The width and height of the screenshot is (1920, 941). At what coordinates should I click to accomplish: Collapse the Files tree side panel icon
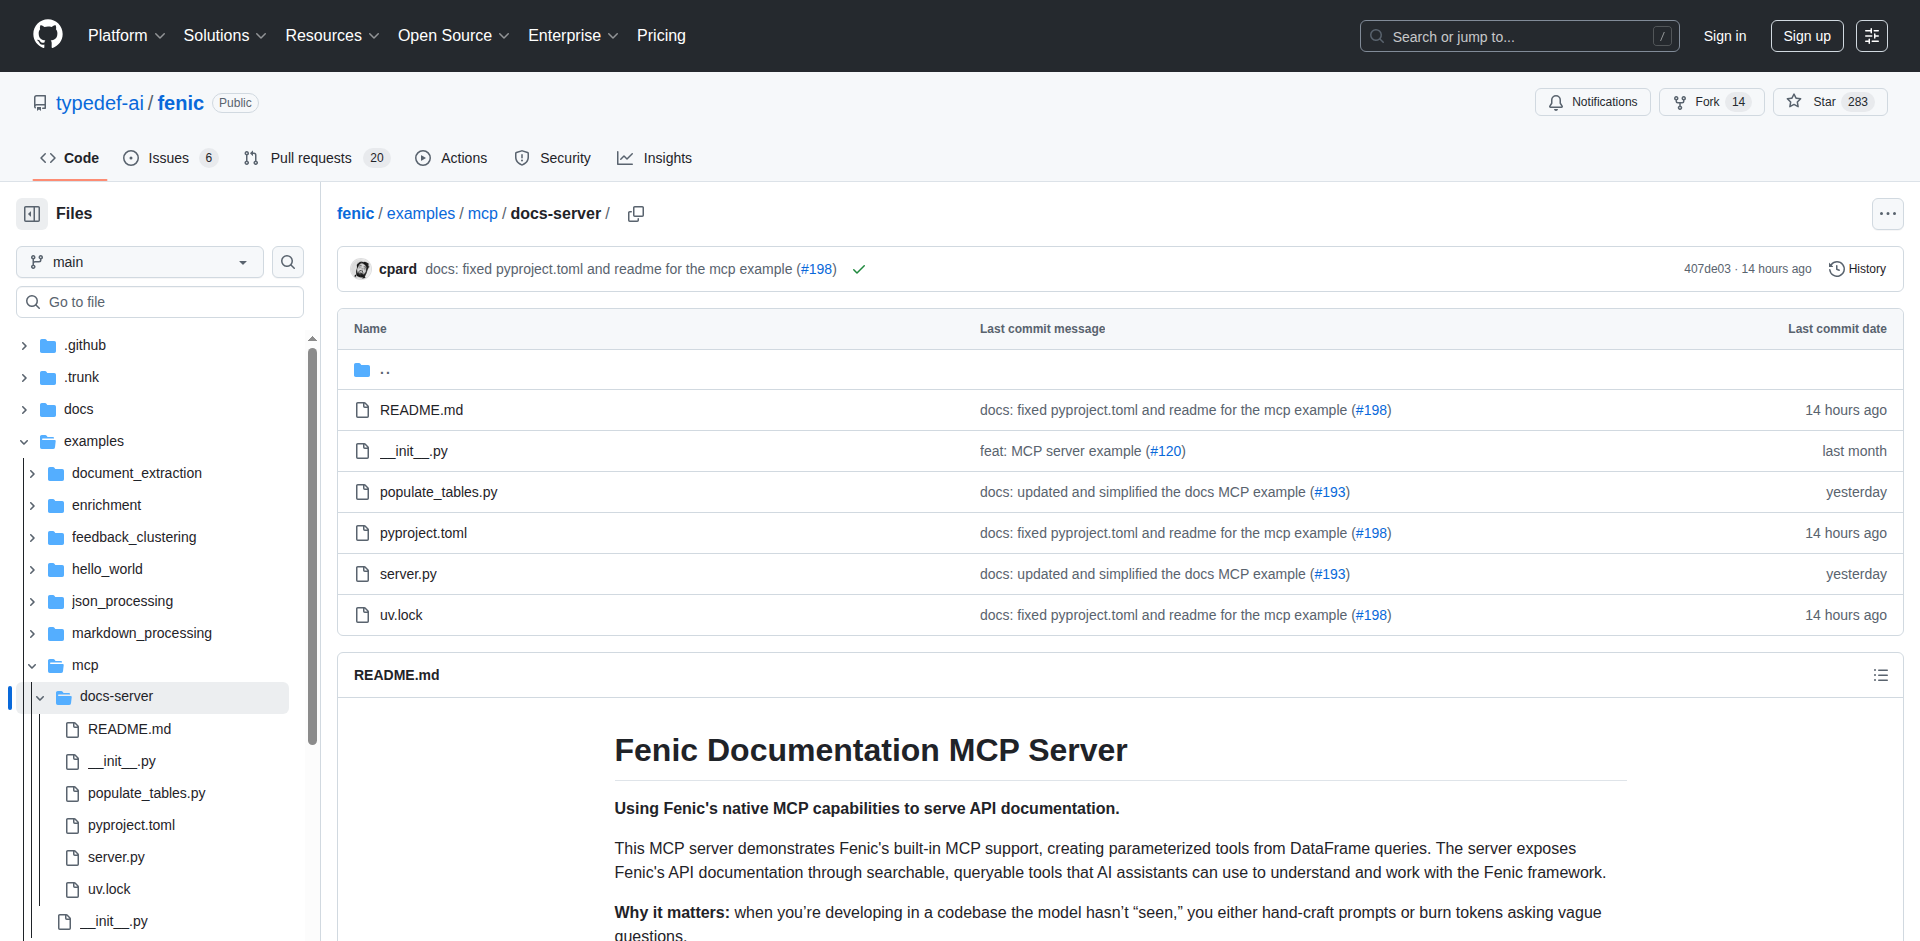point(32,214)
